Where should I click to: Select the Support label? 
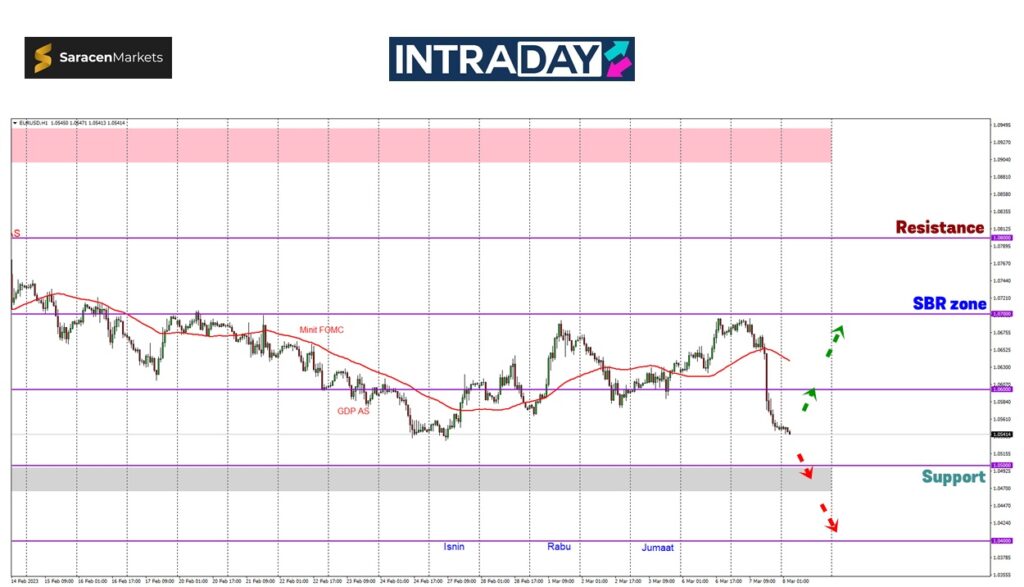pos(953,477)
